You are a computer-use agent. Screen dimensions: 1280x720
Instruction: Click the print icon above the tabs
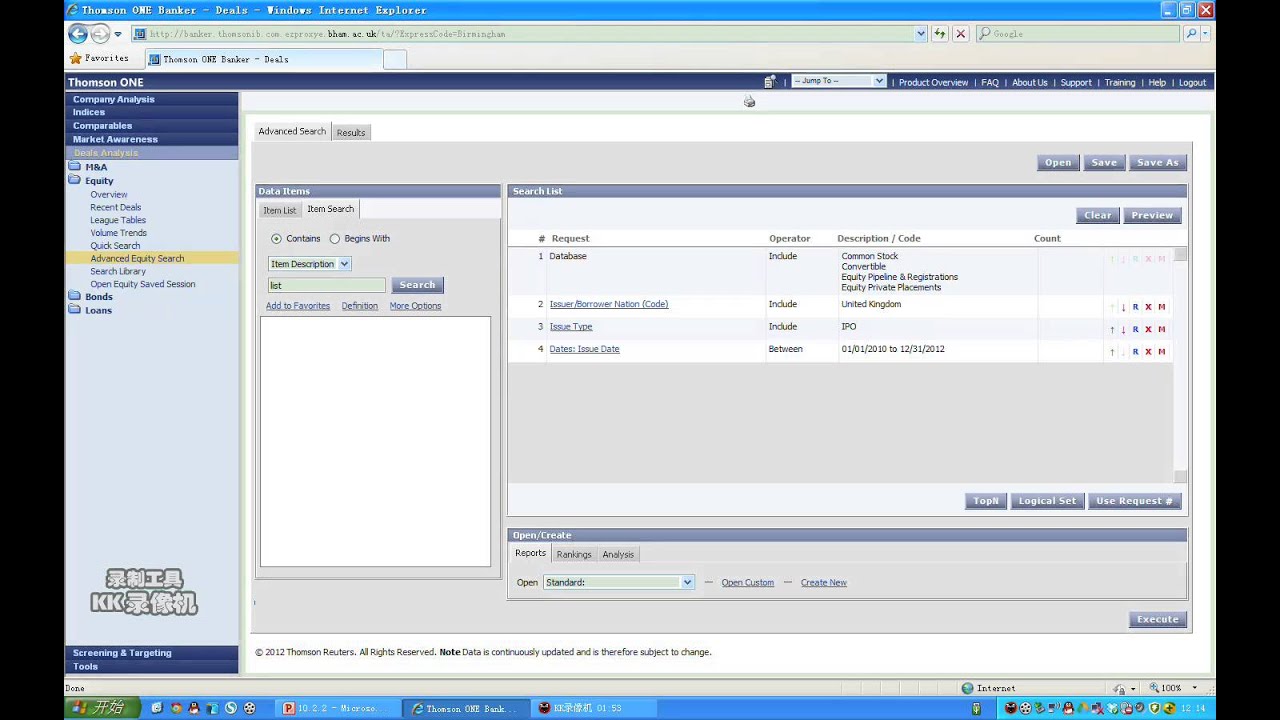coord(749,101)
